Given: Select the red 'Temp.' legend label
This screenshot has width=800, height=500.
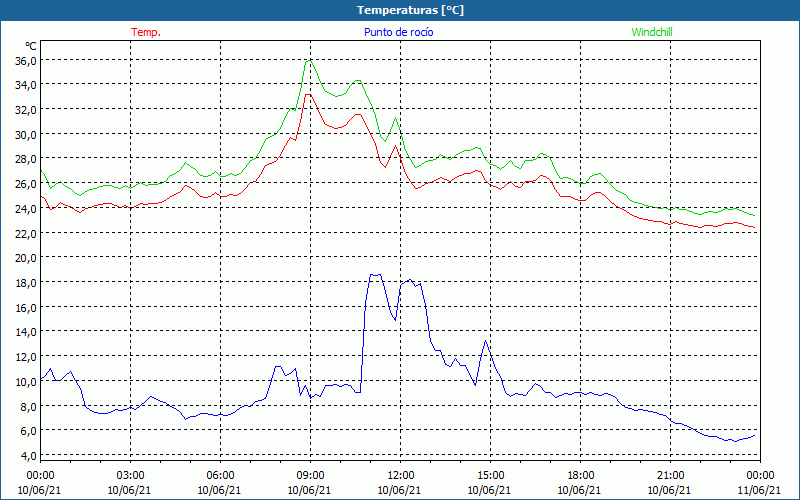Looking at the screenshot, I should [146, 32].
